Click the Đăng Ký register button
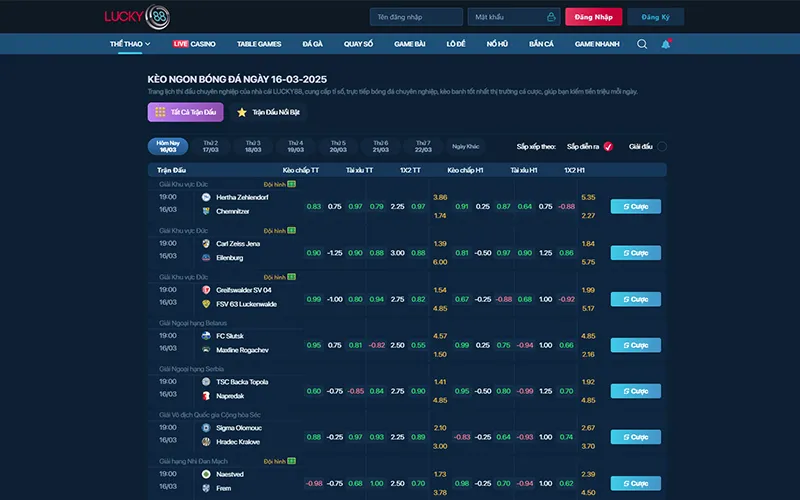 click(656, 17)
